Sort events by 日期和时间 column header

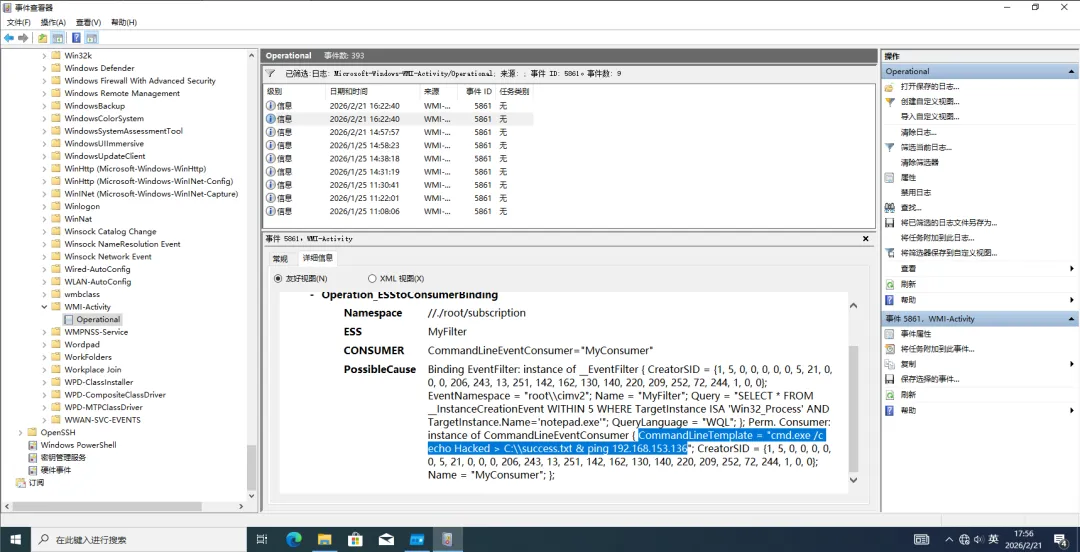(x=373, y=92)
